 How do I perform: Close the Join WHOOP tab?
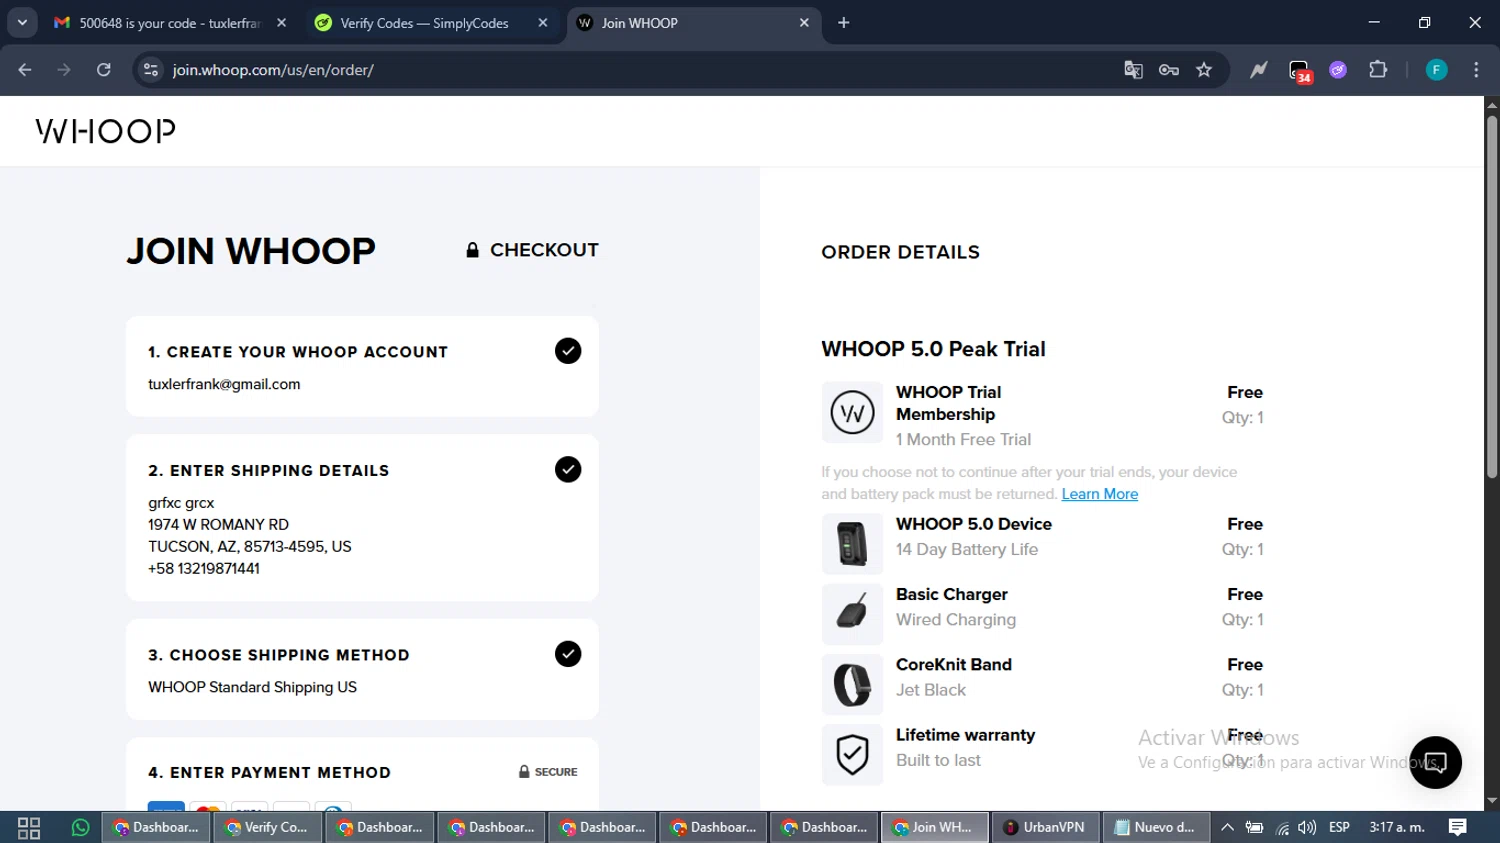click(804, 23)
